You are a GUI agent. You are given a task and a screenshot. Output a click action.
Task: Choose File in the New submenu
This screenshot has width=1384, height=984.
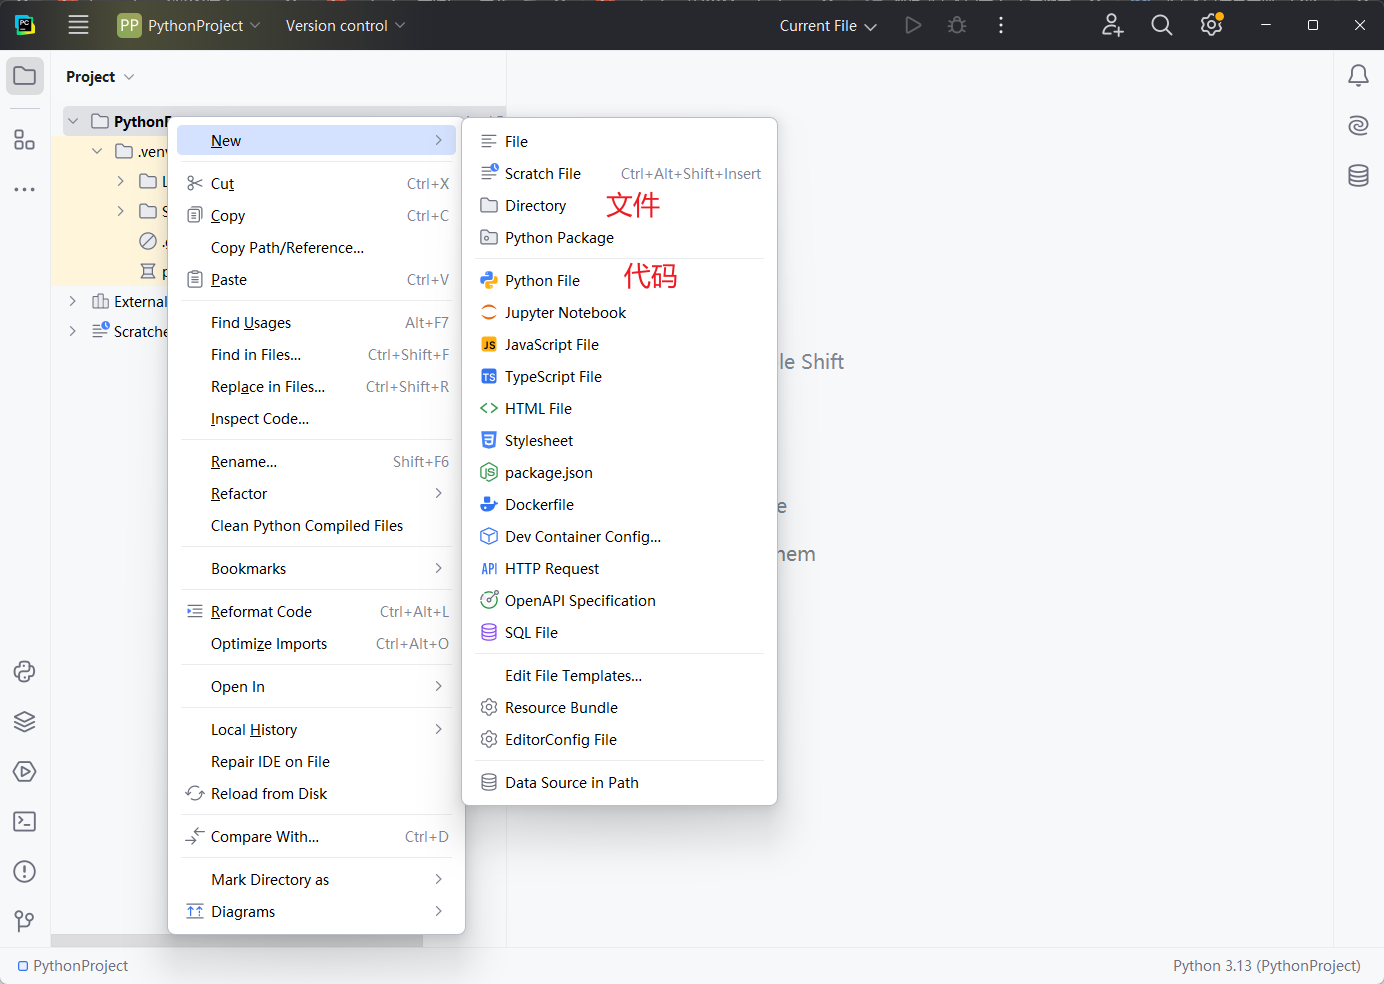point(620,142)
